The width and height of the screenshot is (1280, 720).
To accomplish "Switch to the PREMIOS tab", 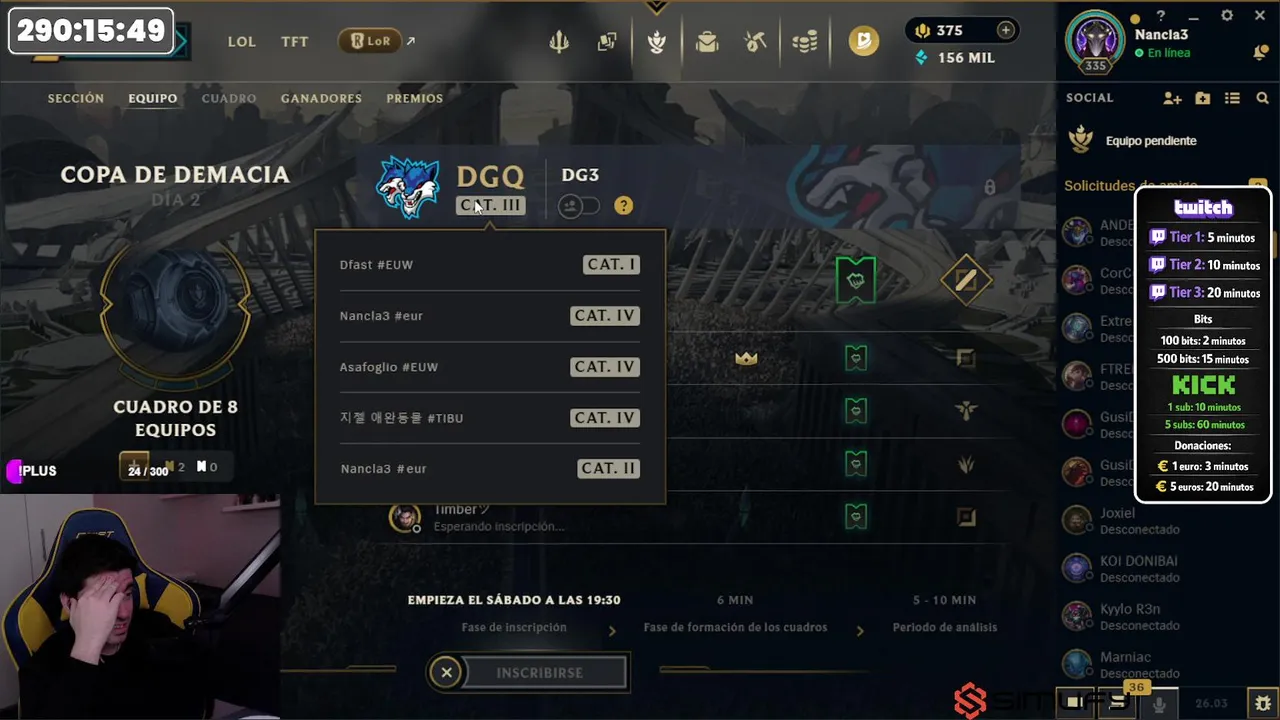I will point(414,98).
